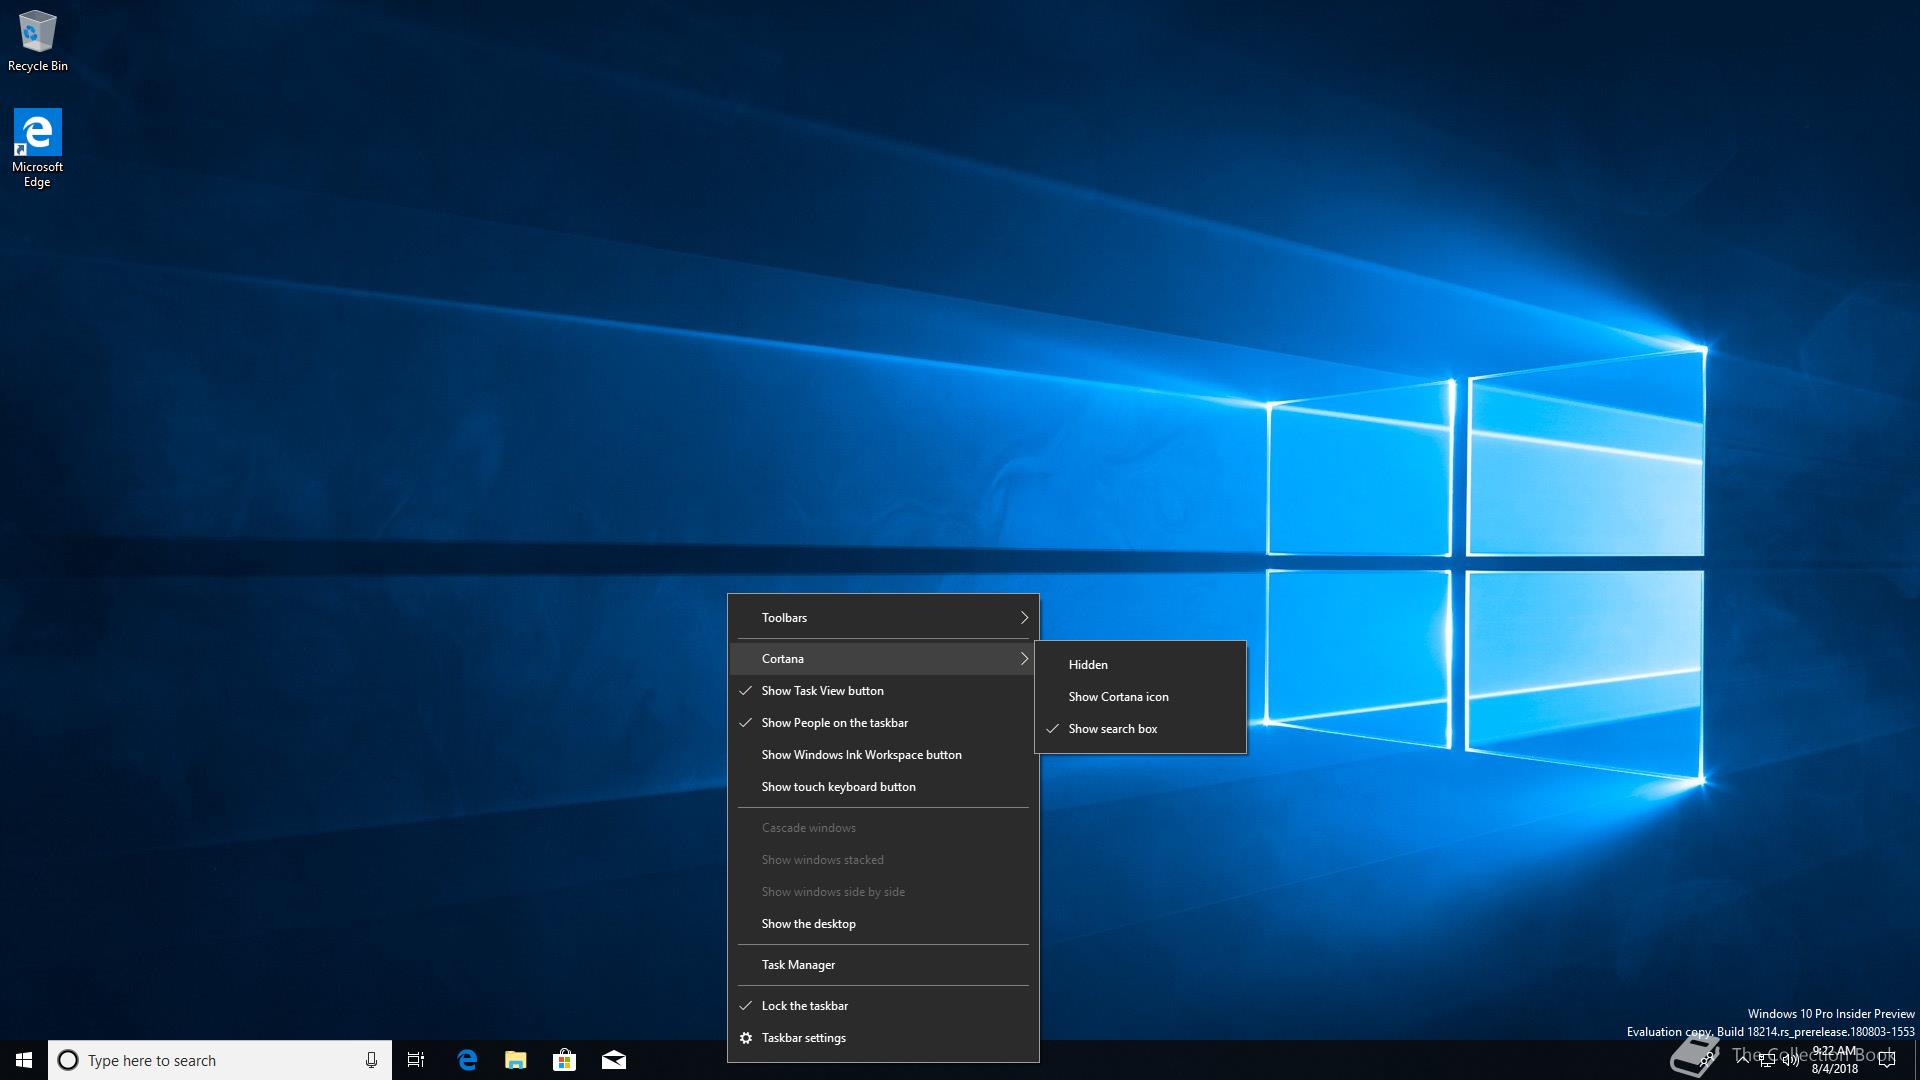
Task: Click the Task View taskbar icon
Action: (416, 1060)
